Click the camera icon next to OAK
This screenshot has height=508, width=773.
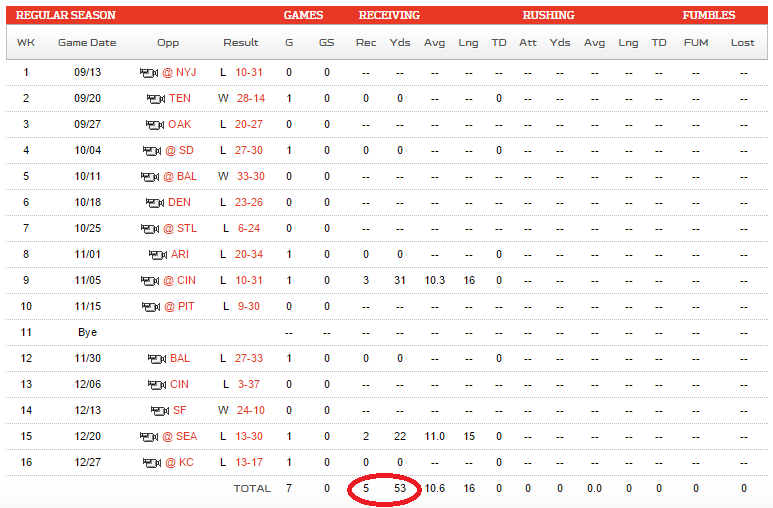tap(155, 125)
